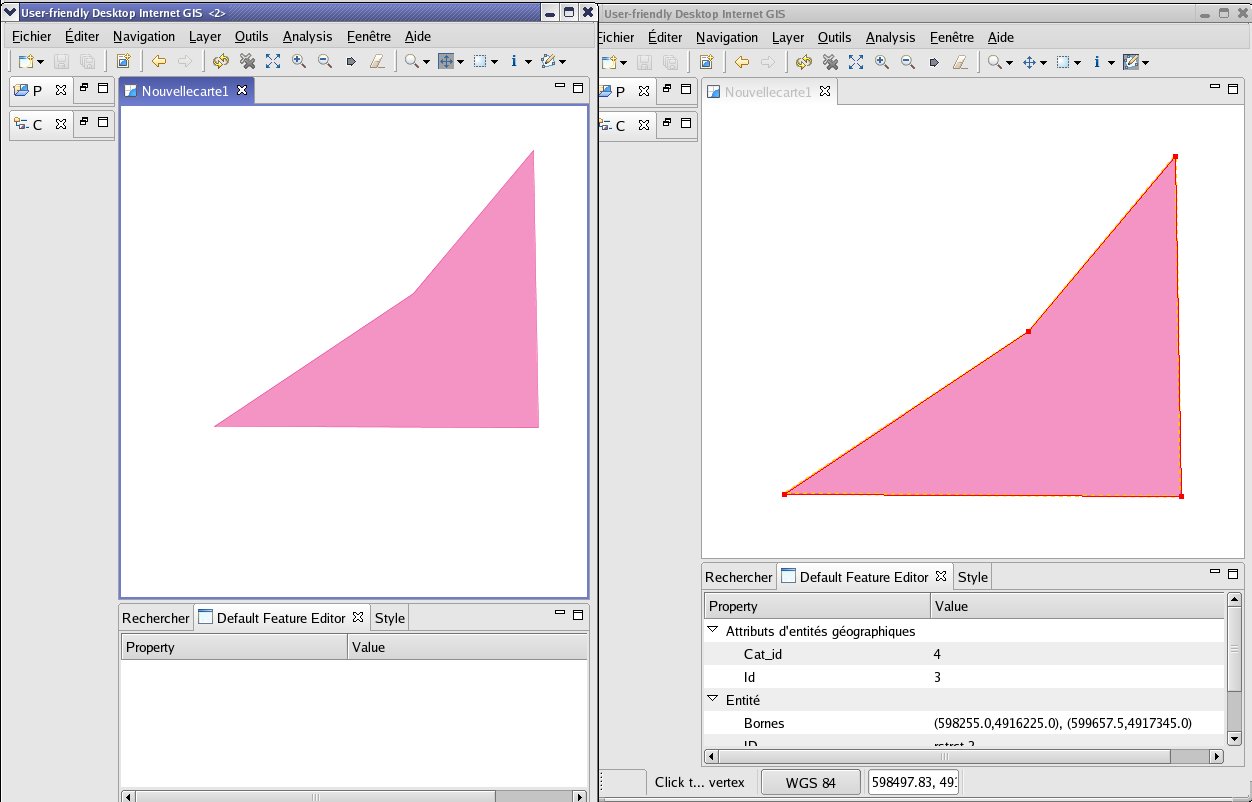The height and width of the screenshot is (802, 1252).
Task: Collapse the Attributs d'entités géographiques group
Action: click(713, 631)
